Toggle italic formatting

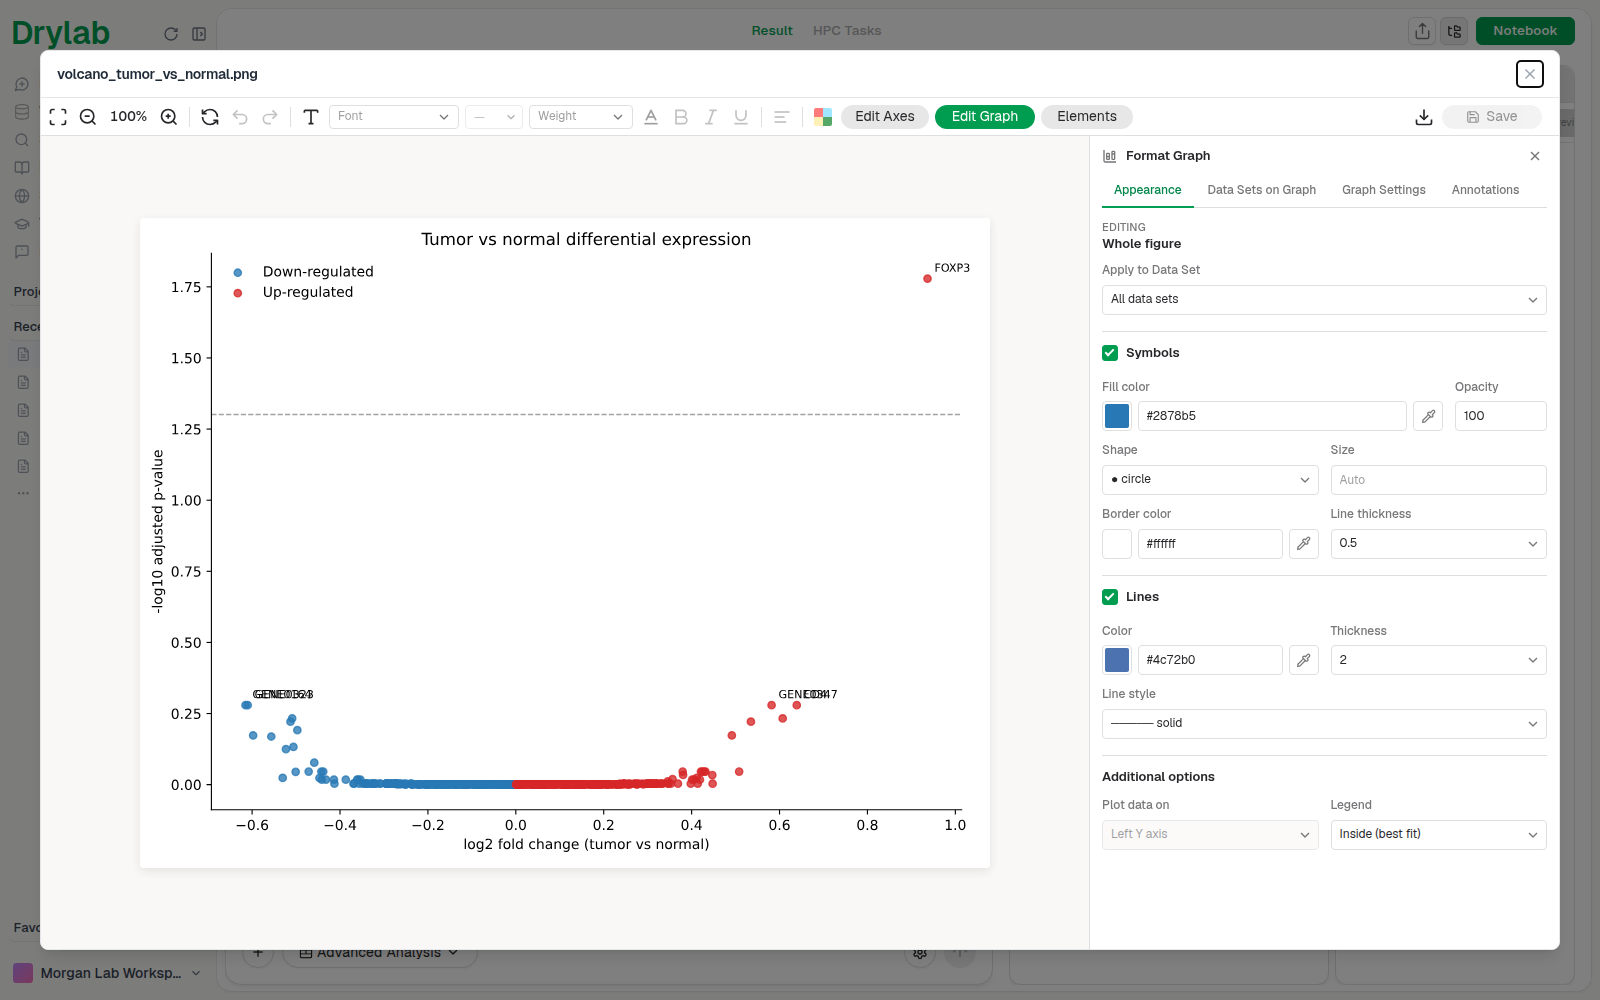click(x=711, y=117)
